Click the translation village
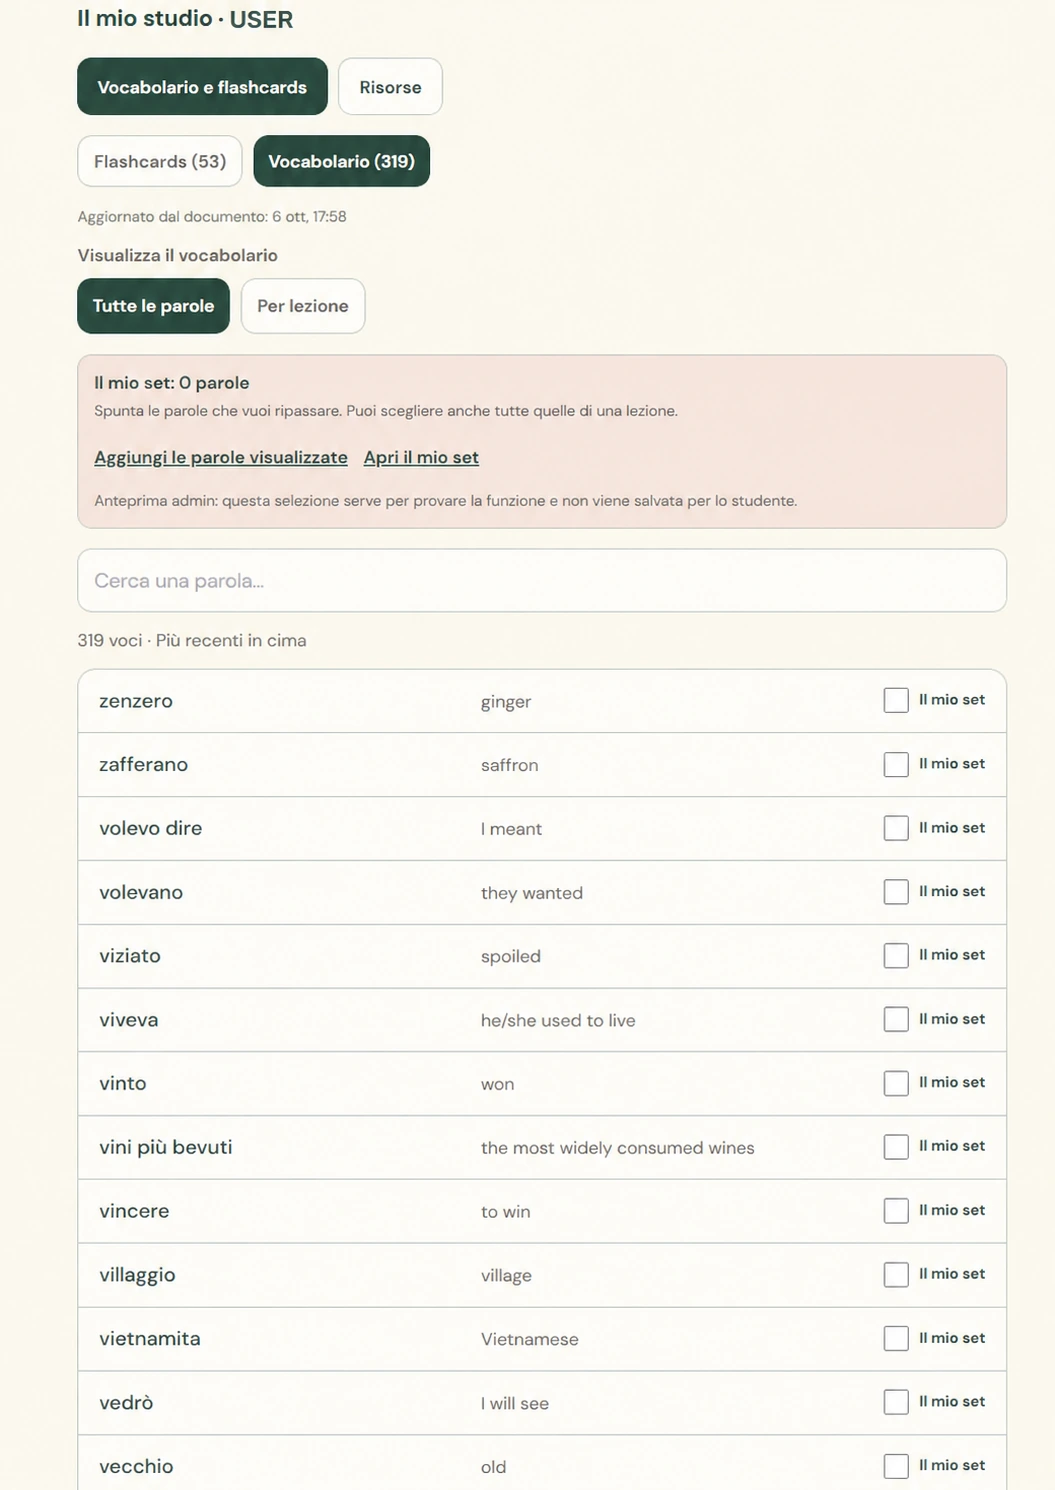This screenshot has width=1055, height=1490. click(506, 1276)
